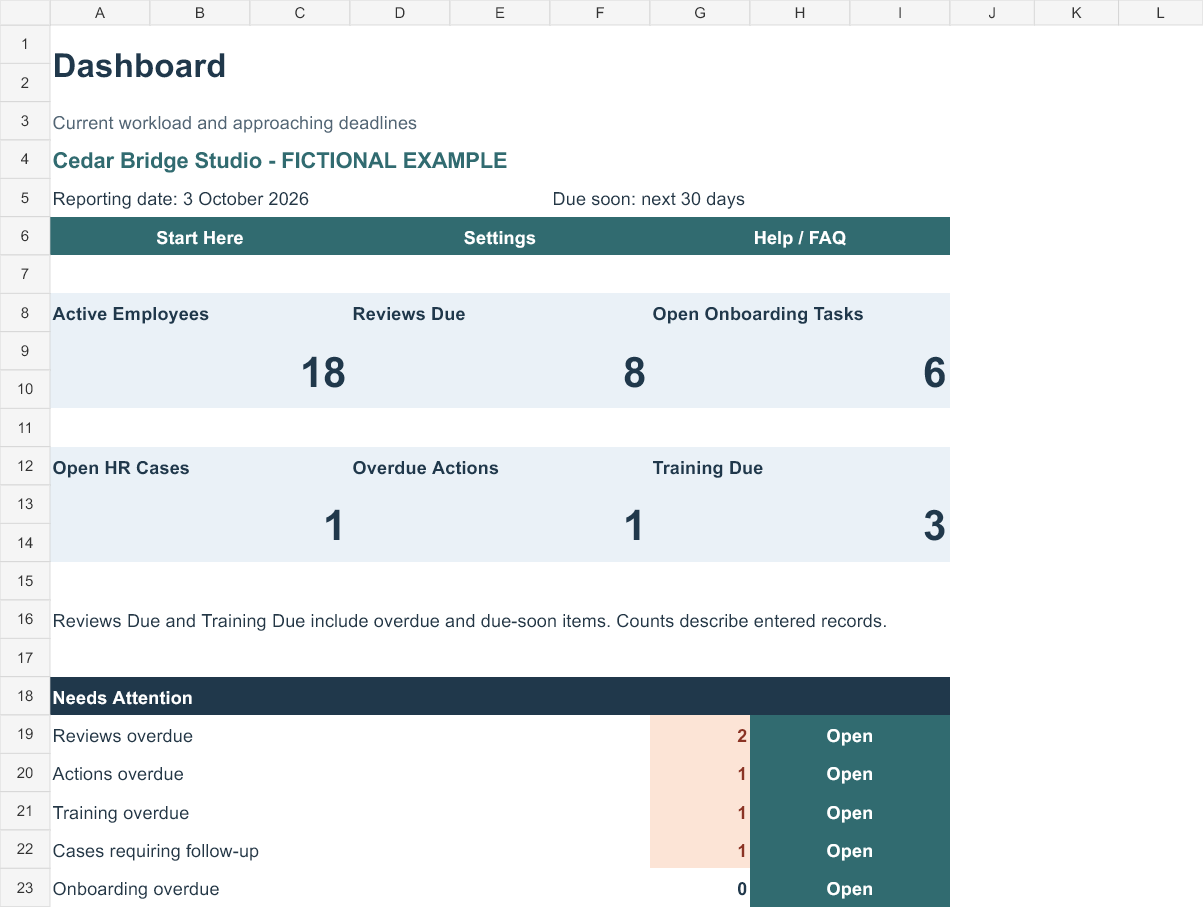Select row 6 header
The width and height of the screenshot is (1203, 907).
click(25, 236)
